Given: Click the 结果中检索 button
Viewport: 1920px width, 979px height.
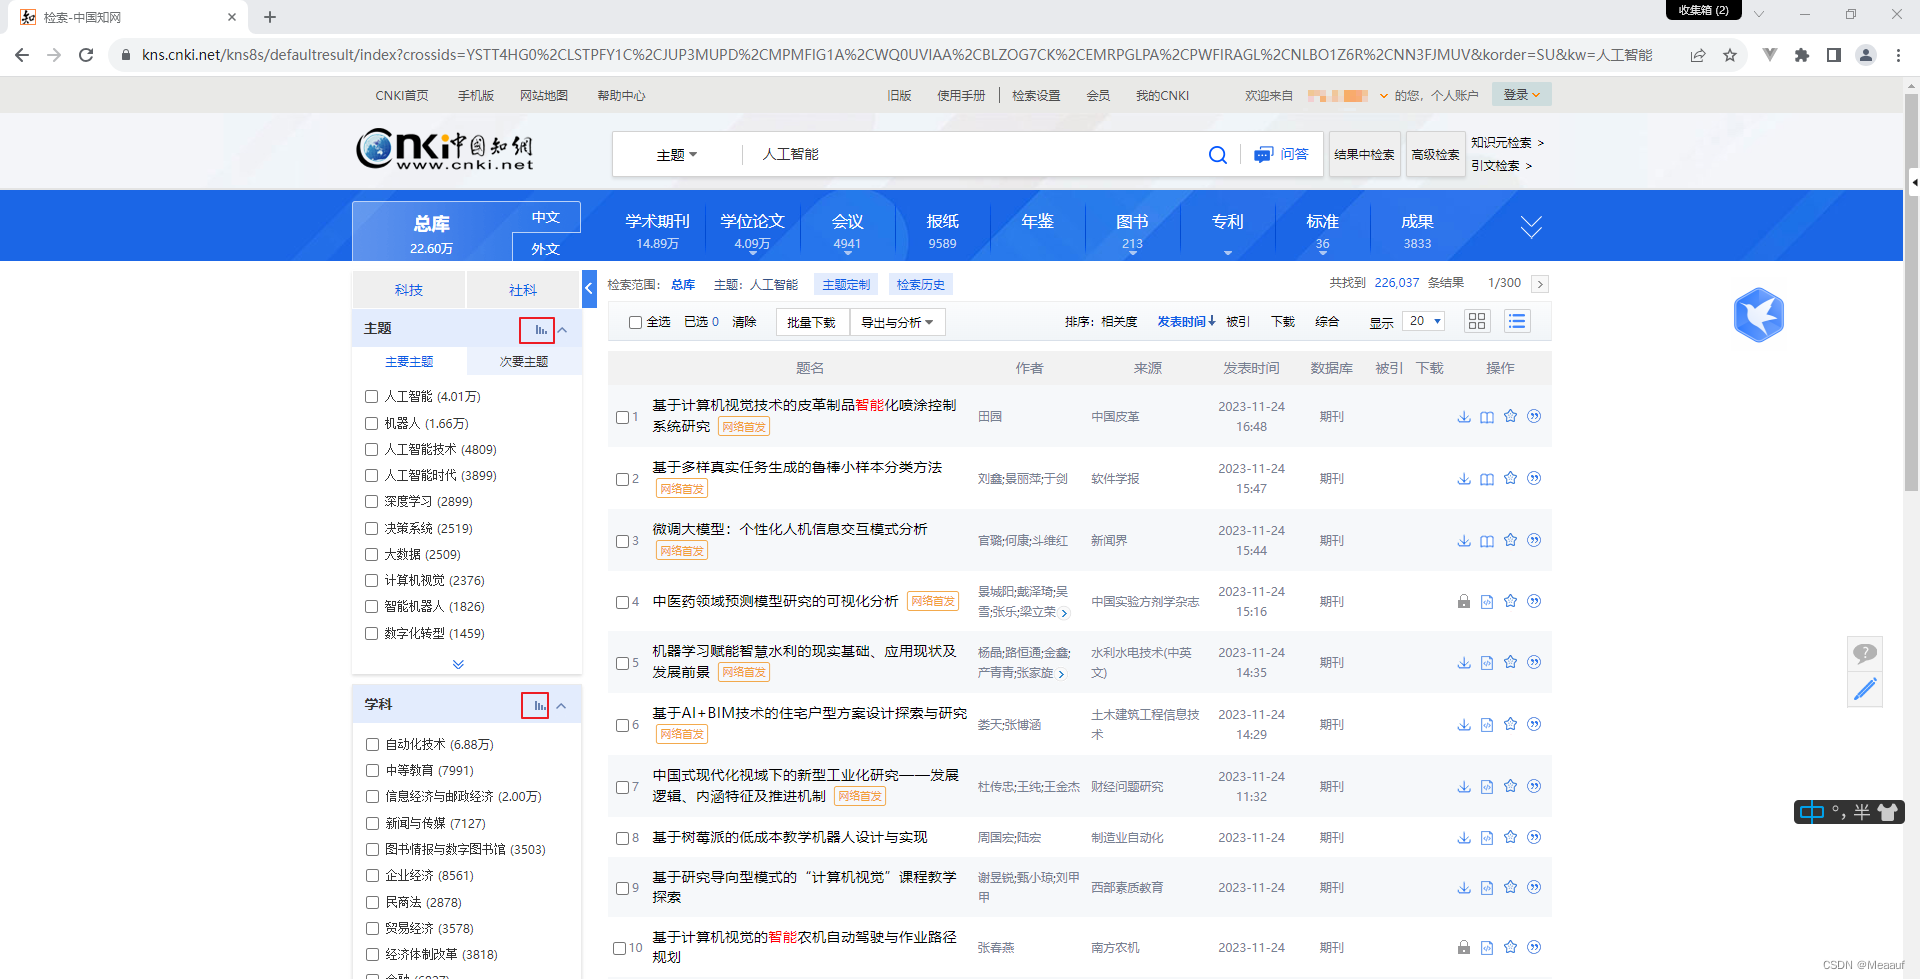Looking at the screenshot, I should [x=1364, y=155].
